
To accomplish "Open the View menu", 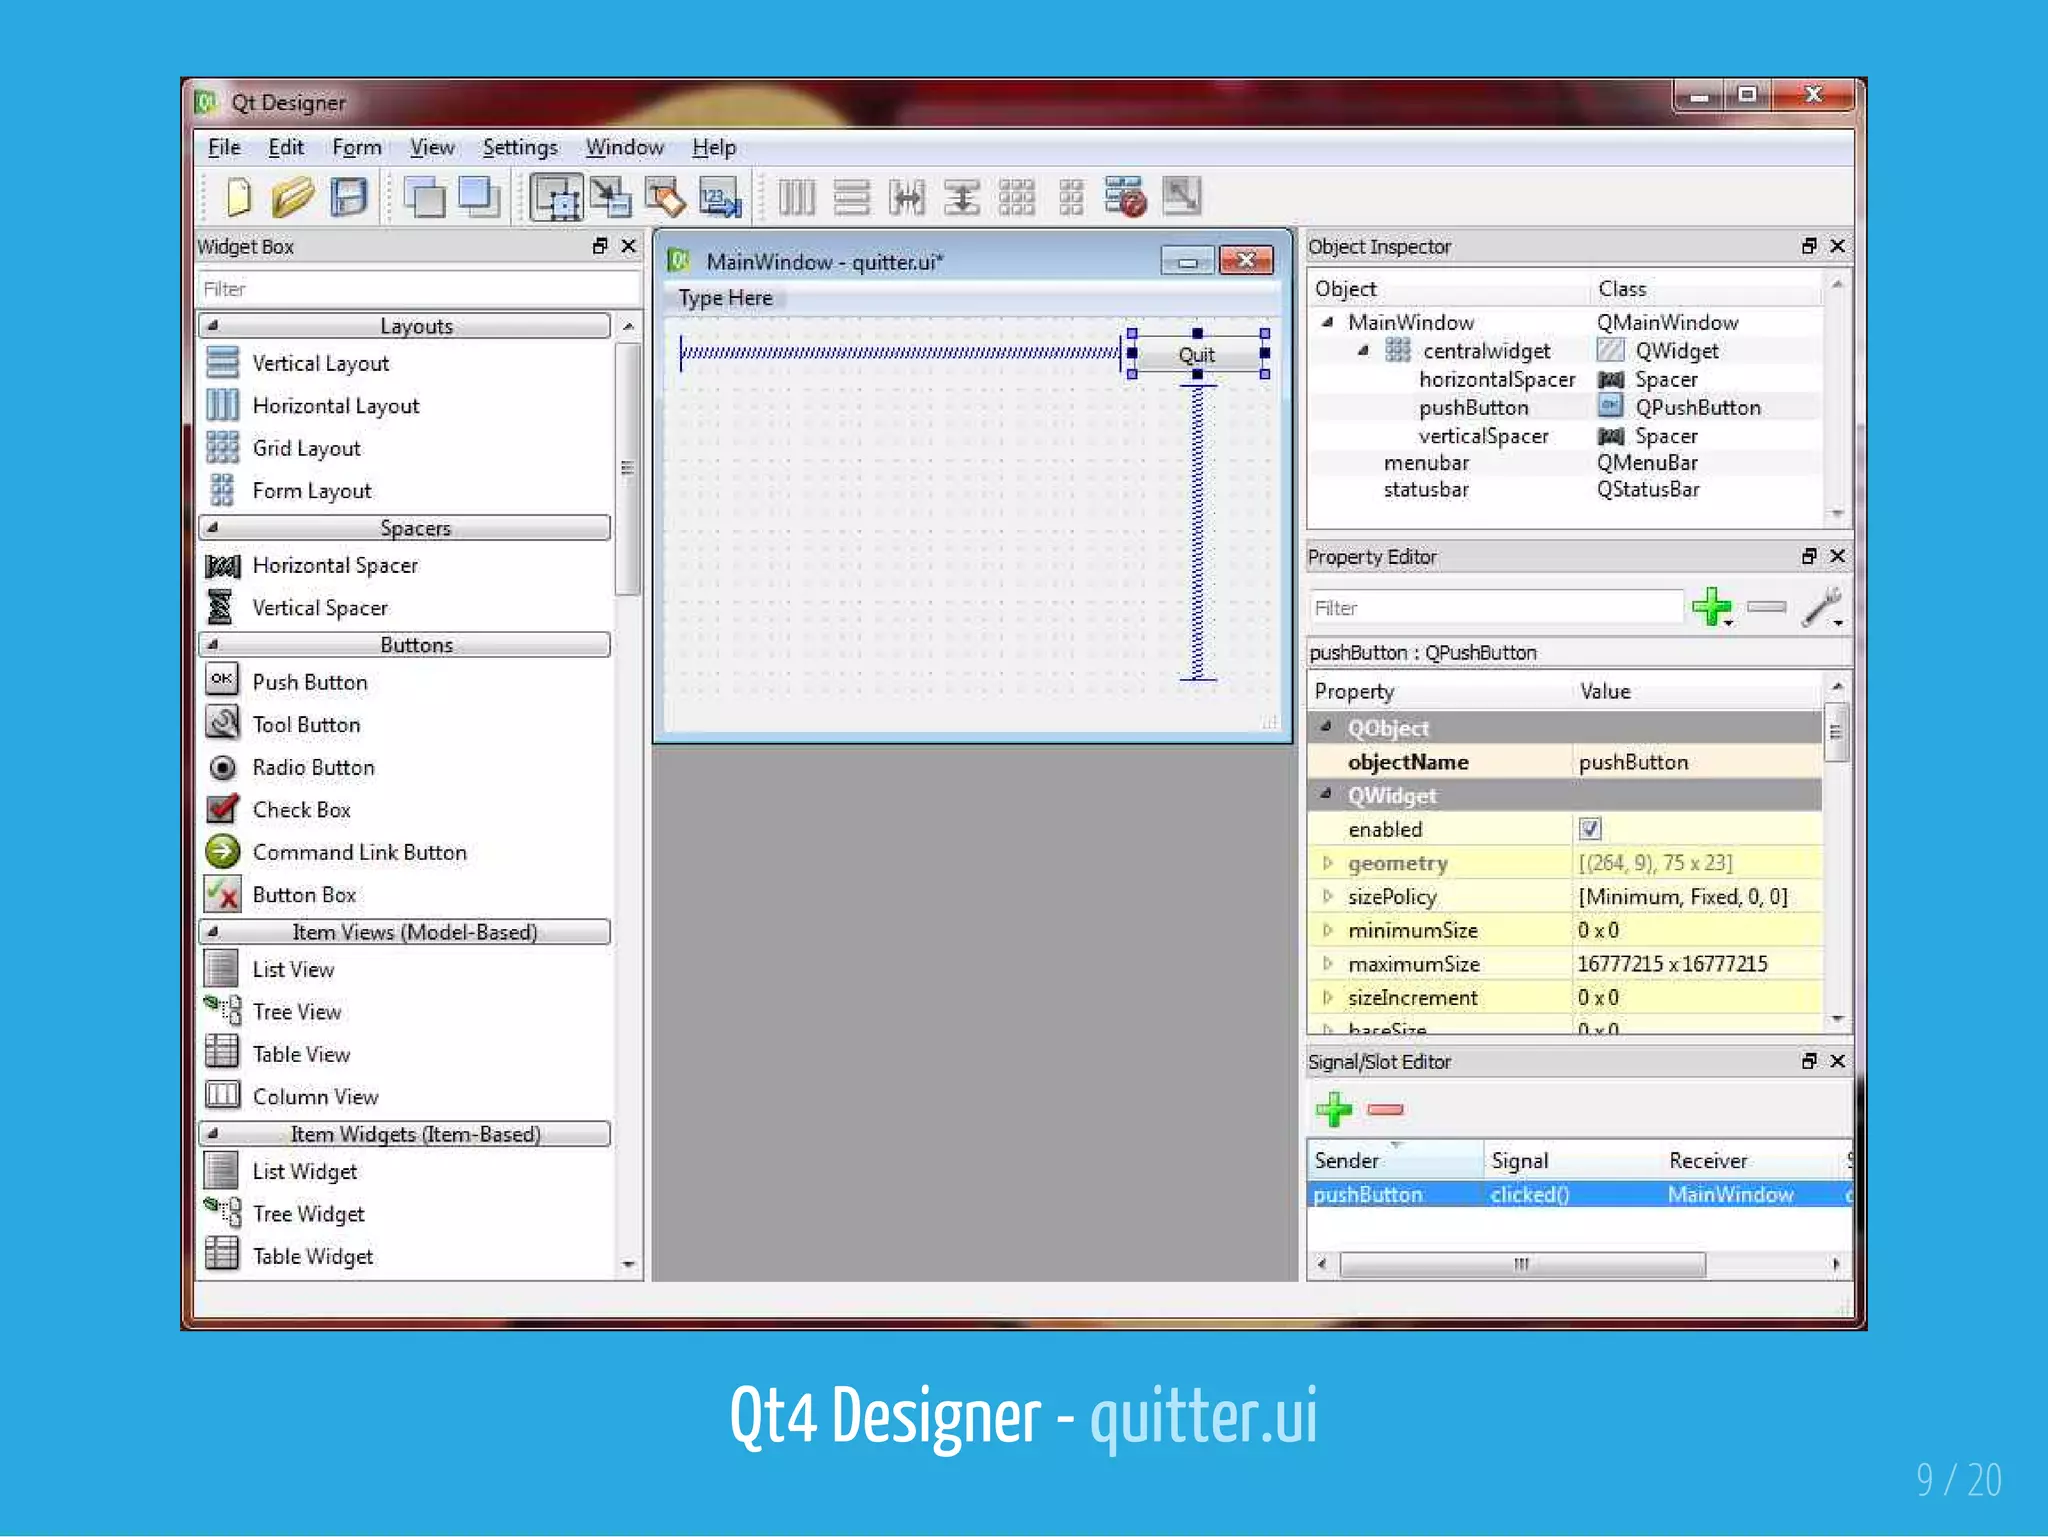I will click(432, 147).
